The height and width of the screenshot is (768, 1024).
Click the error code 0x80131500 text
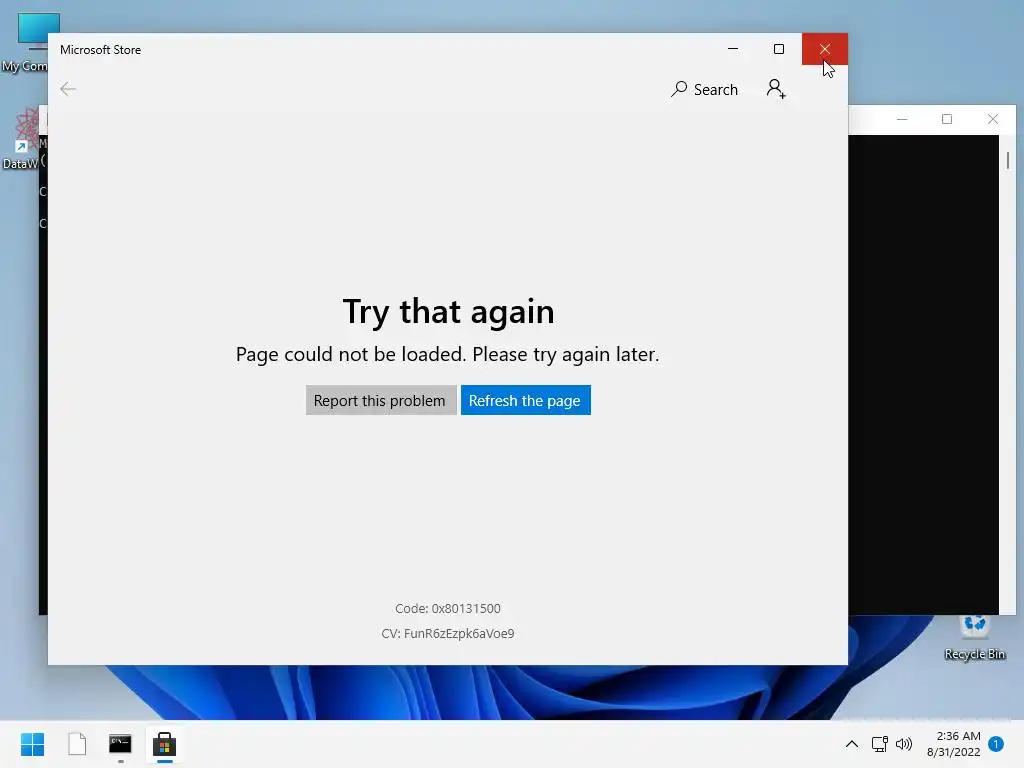point(448,609)
